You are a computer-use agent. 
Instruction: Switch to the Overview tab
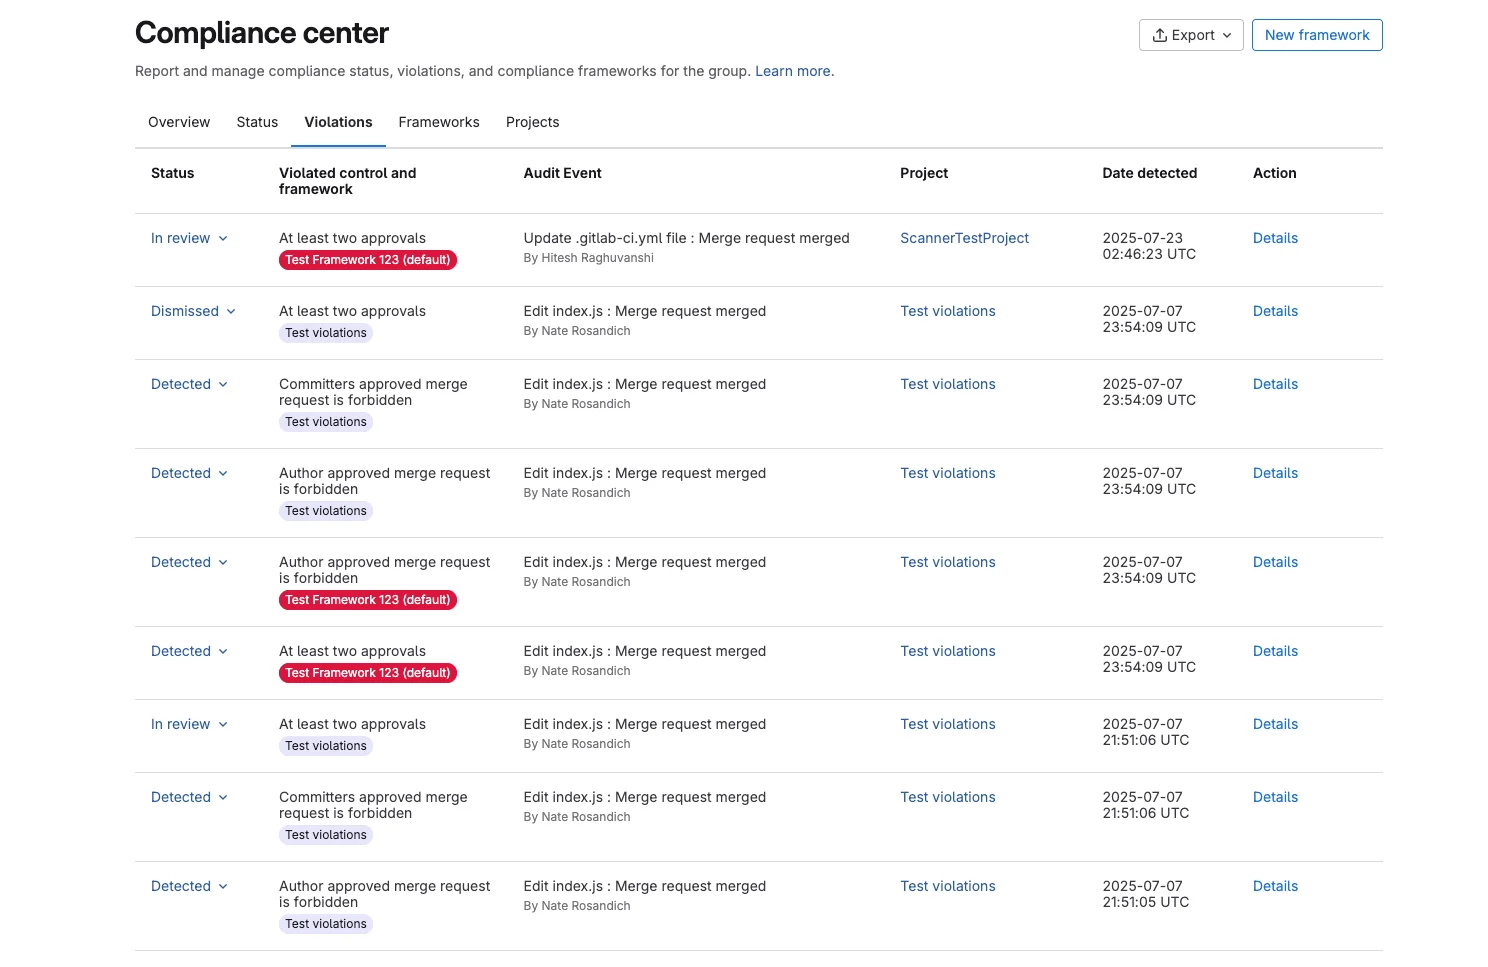coord(179,122)
